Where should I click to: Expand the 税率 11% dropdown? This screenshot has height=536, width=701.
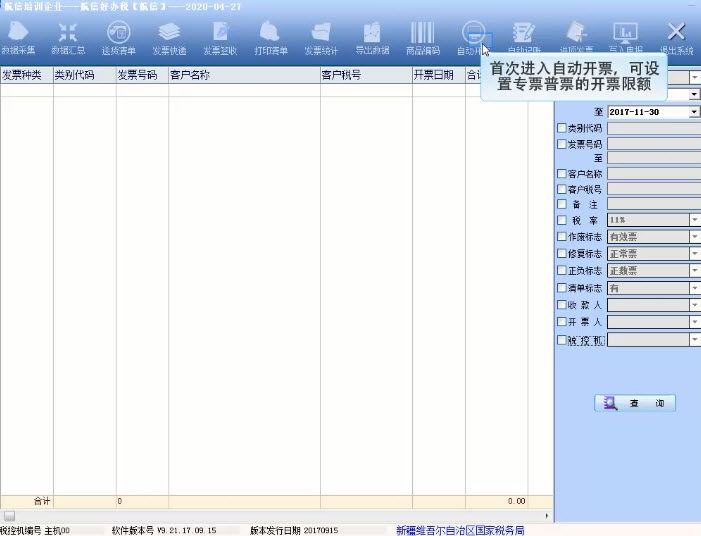pyautogui.click(x=694, y=220)
